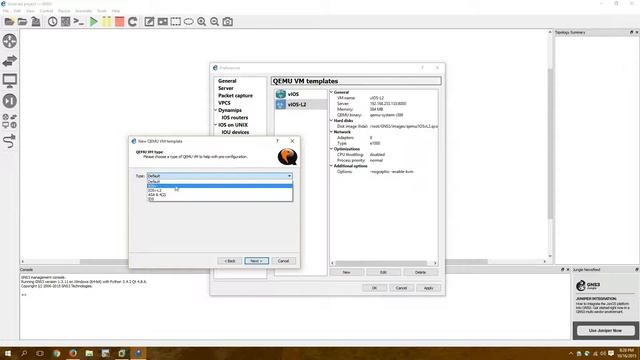Select the vIOS-L2 template
Screen dimensions: 640x360
301,105
